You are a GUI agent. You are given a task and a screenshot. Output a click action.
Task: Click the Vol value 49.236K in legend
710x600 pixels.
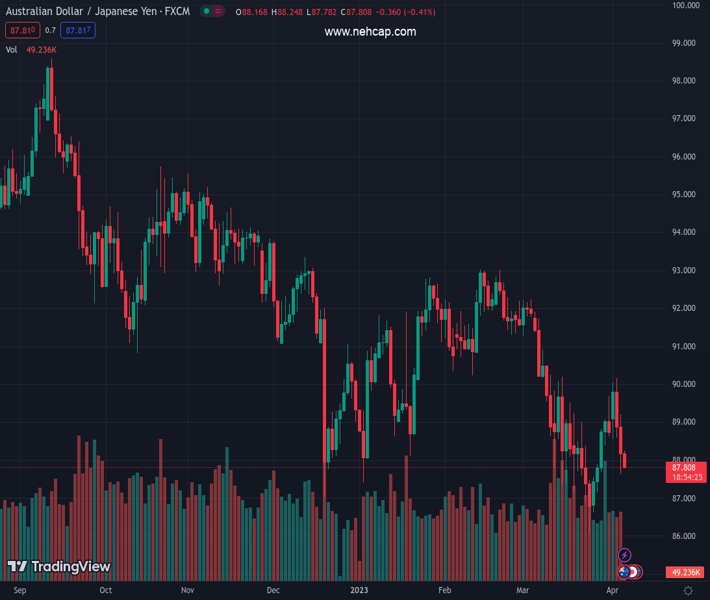point(41,49)
